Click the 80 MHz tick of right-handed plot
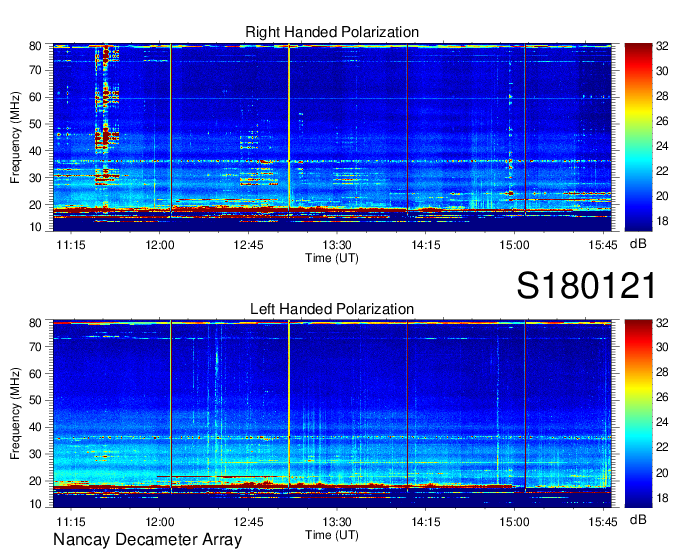The width and height of the screenshot is (680, 552). click(x=35, y=46)
